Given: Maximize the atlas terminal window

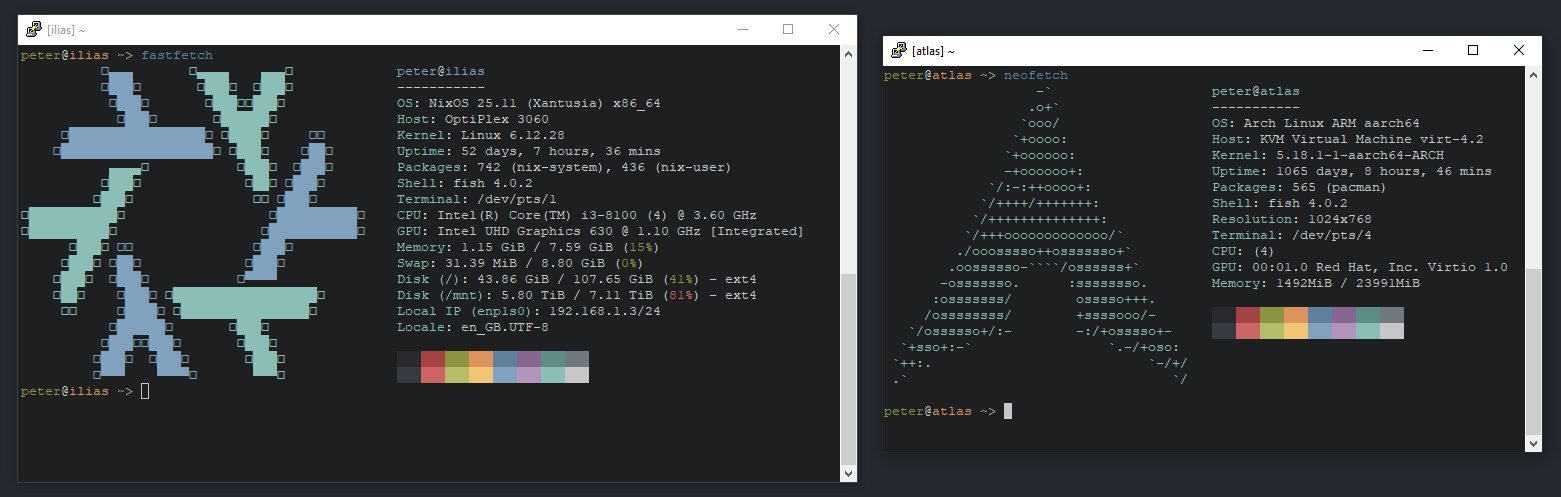Looking at the screenshot, I should (1473, 50).
